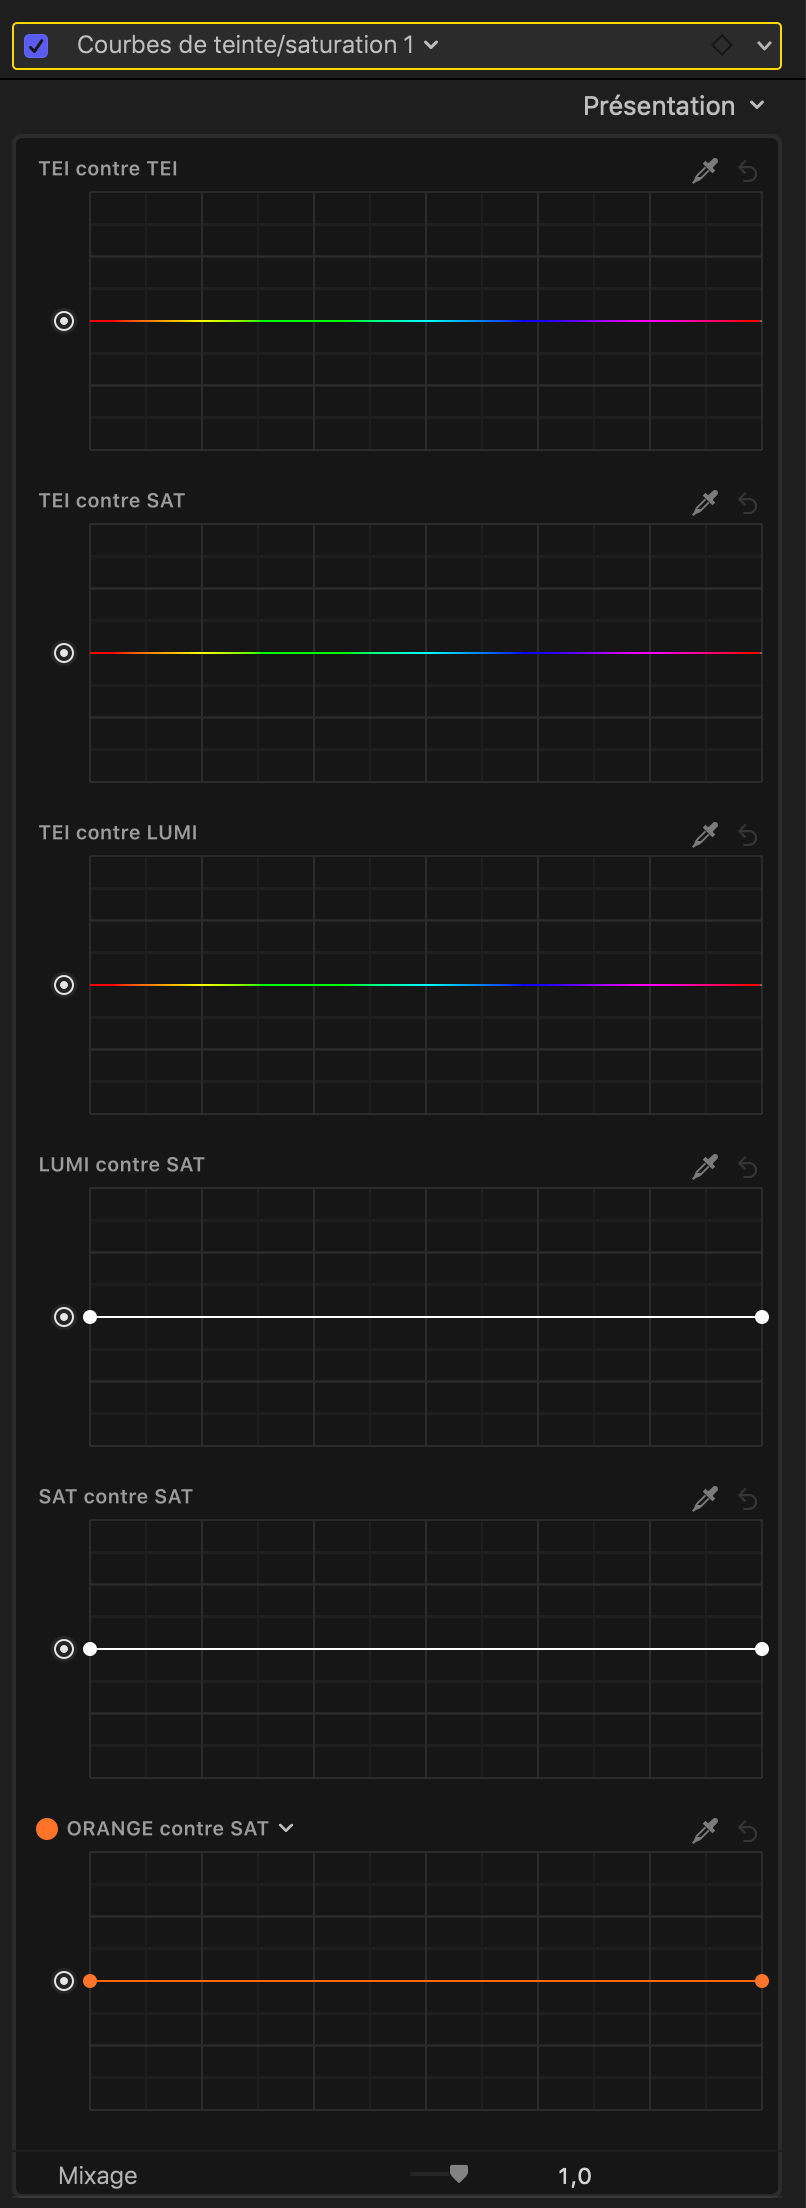806x2208 pixels.
Task: Toggle the LUMI contre SAT curve radio button
Action: (x=64, y=1317)
